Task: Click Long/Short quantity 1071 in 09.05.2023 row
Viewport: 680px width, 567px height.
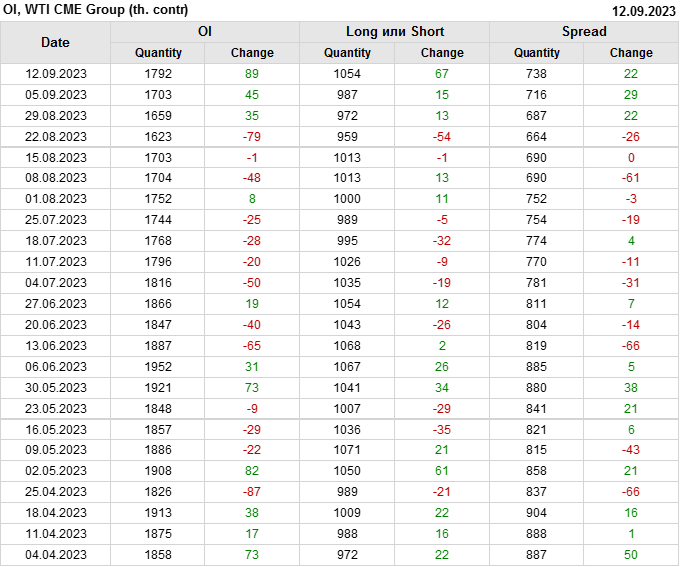Action: pyautogui.click(x=347, y=450)
